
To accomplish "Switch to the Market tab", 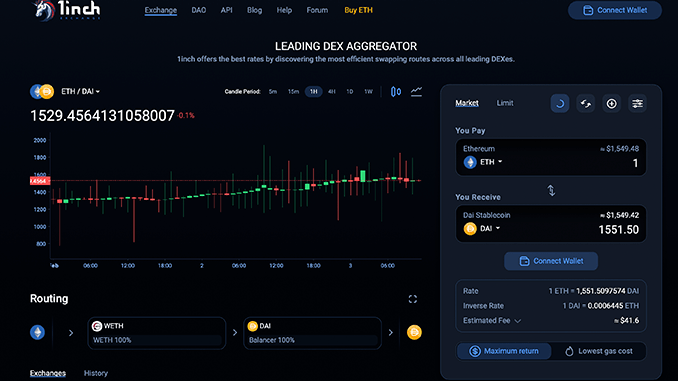I will click(x=467, y=103).
